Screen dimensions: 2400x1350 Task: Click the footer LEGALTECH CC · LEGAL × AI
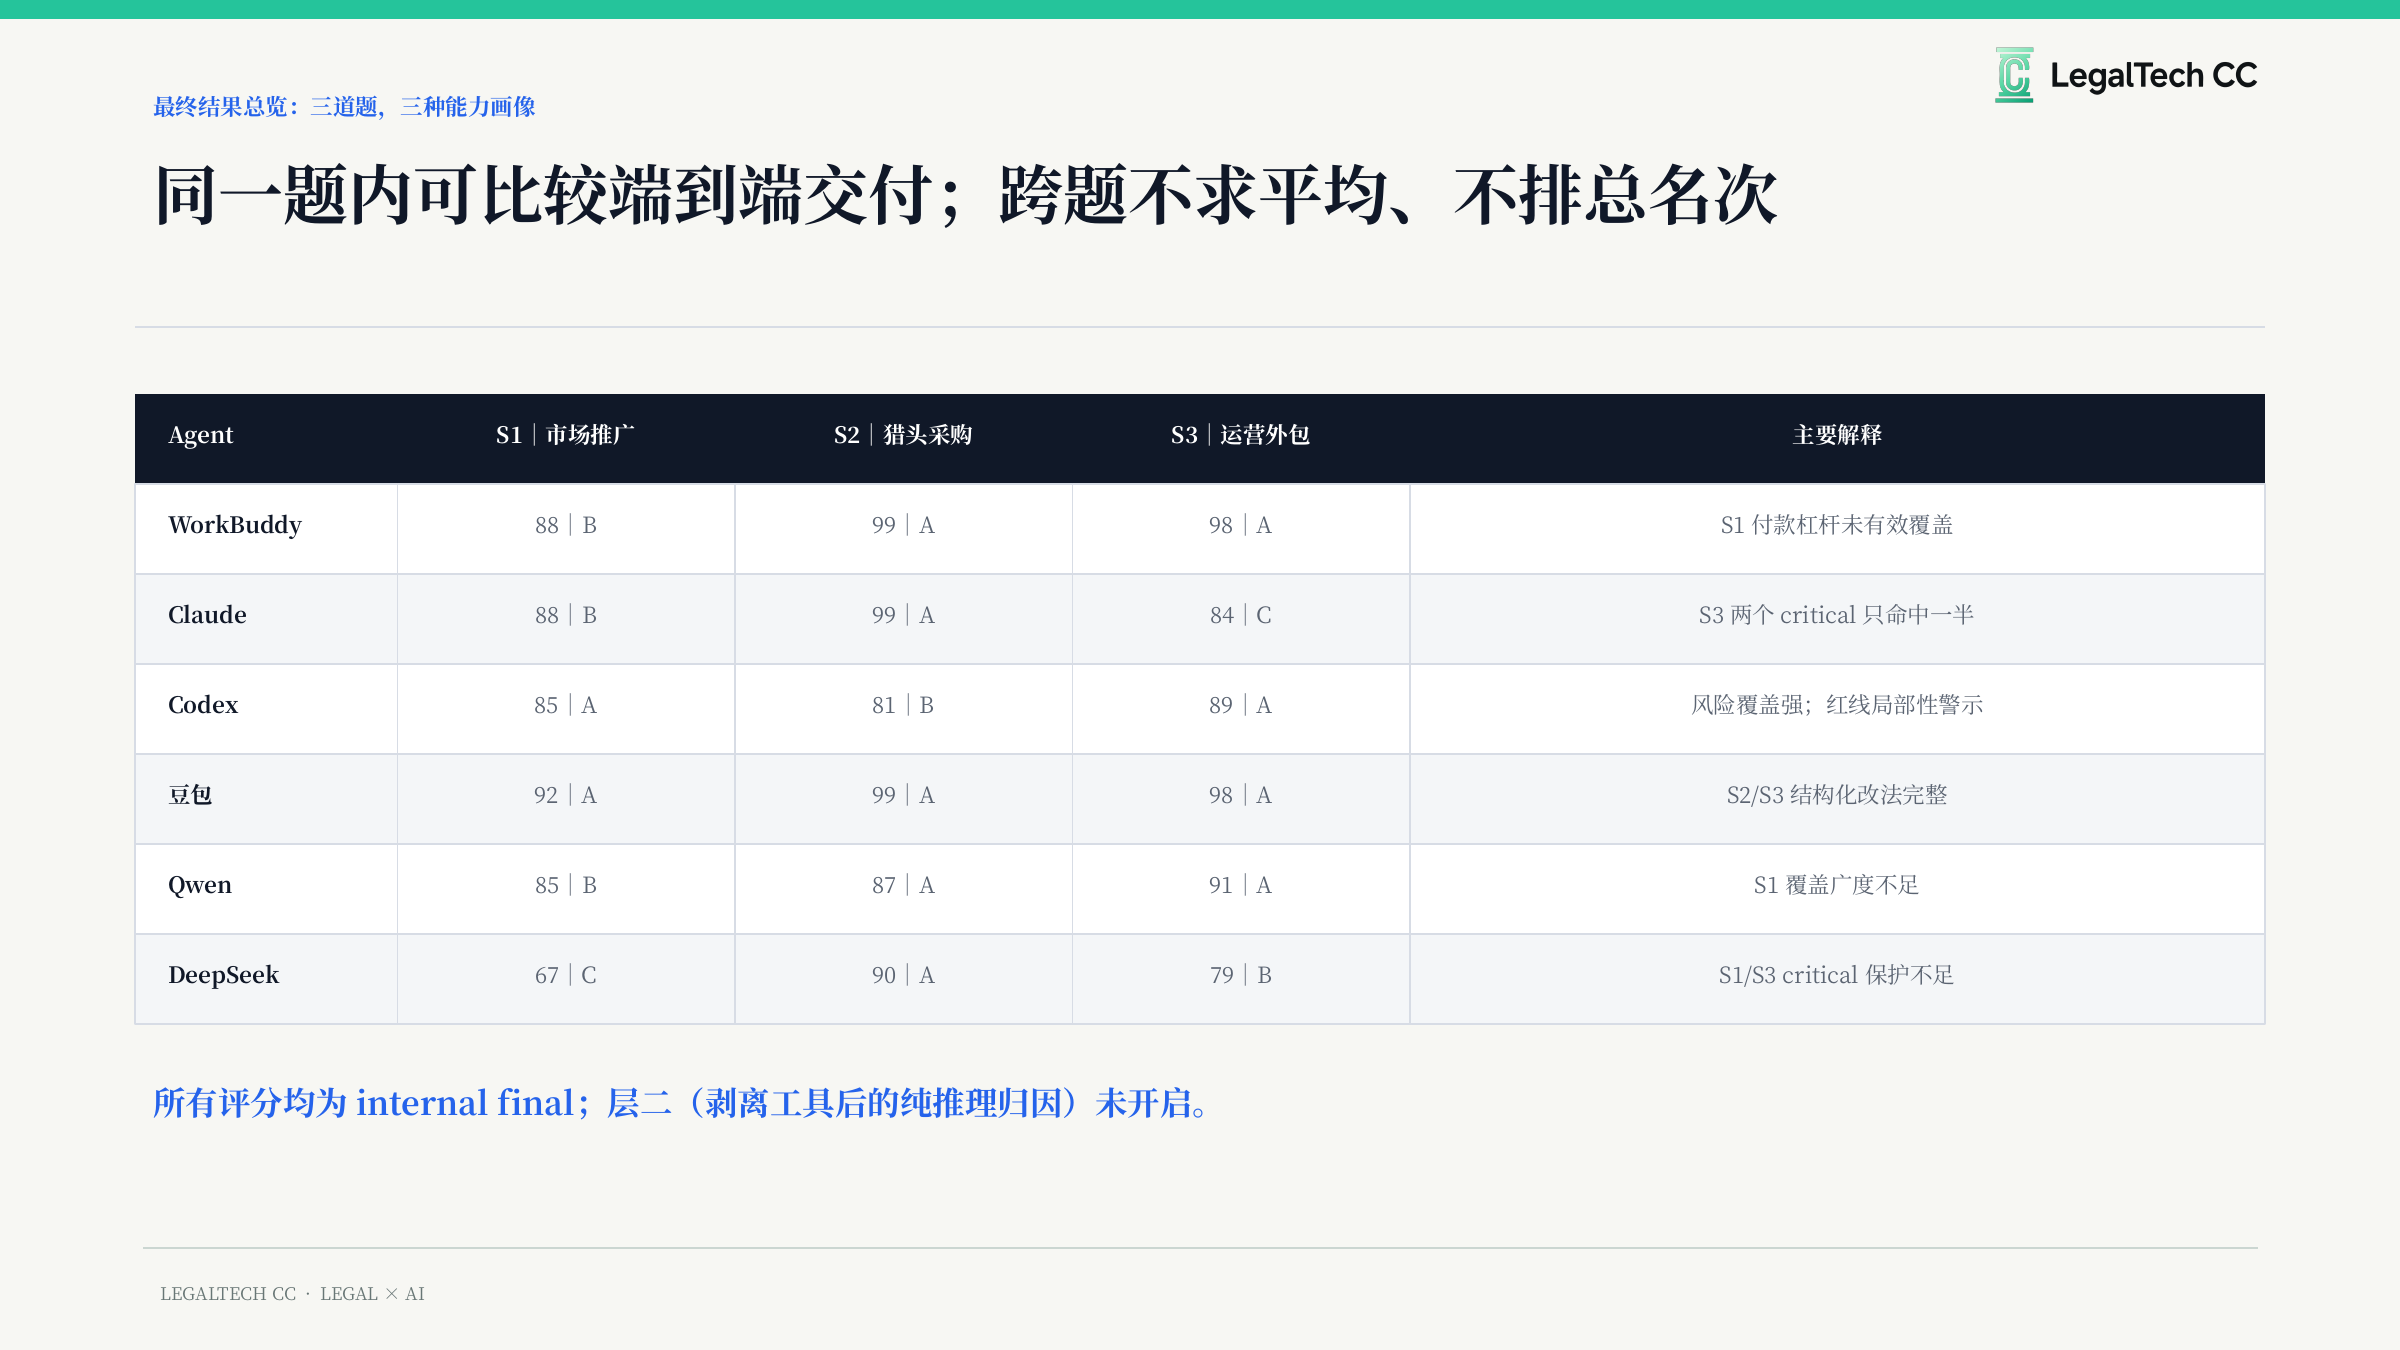pos(292,1294)
